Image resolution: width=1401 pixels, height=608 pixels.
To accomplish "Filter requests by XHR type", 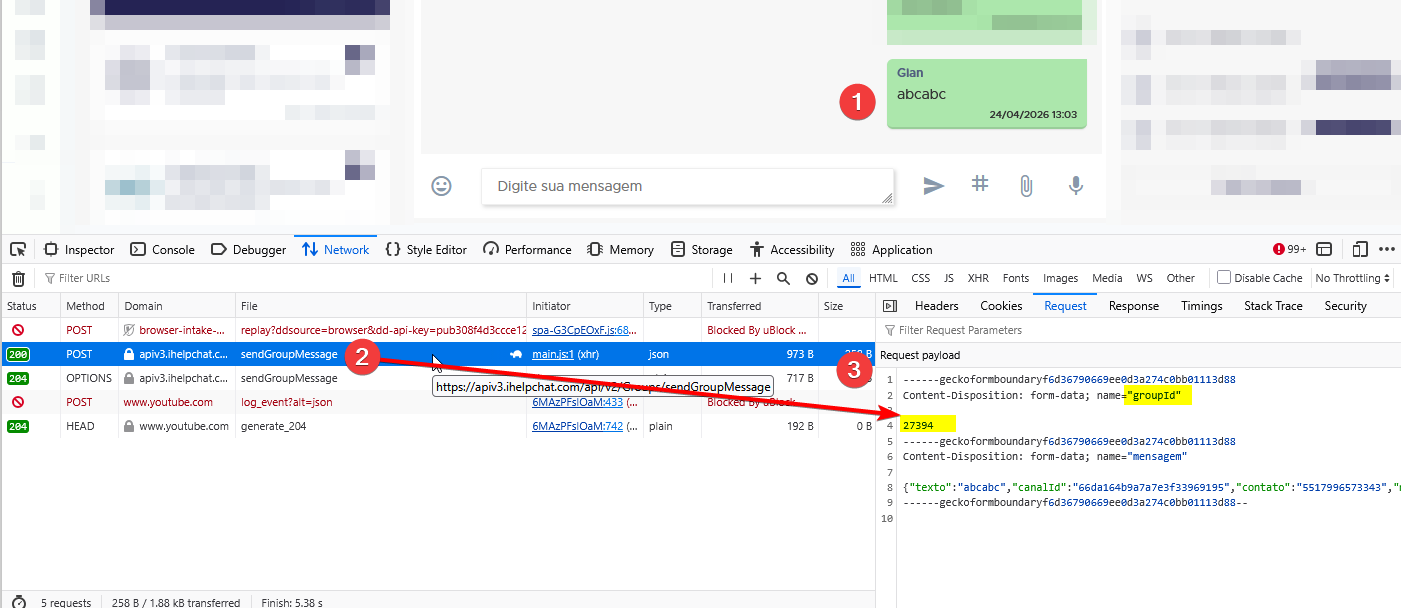I will [978, 278].
